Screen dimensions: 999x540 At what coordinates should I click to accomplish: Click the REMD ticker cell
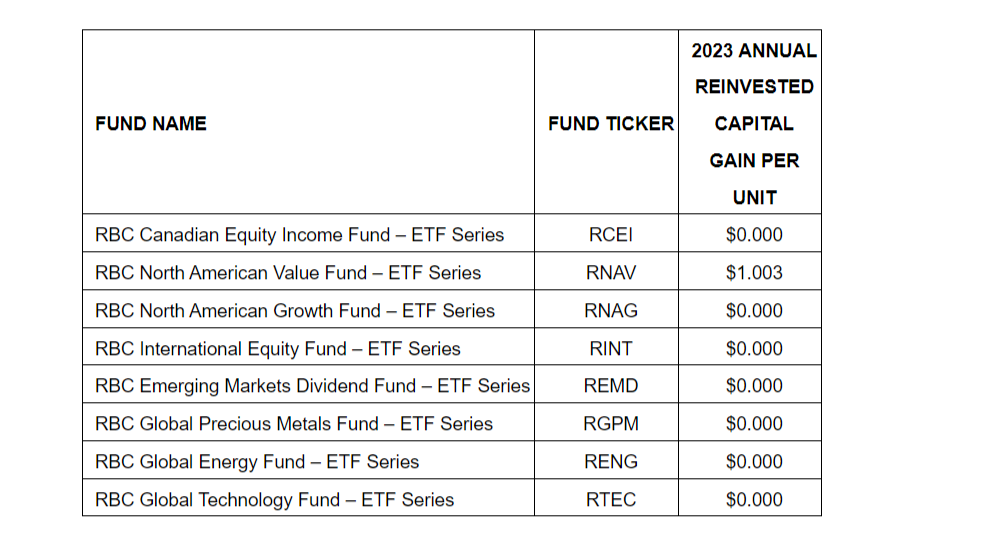[x=610, y=386]
